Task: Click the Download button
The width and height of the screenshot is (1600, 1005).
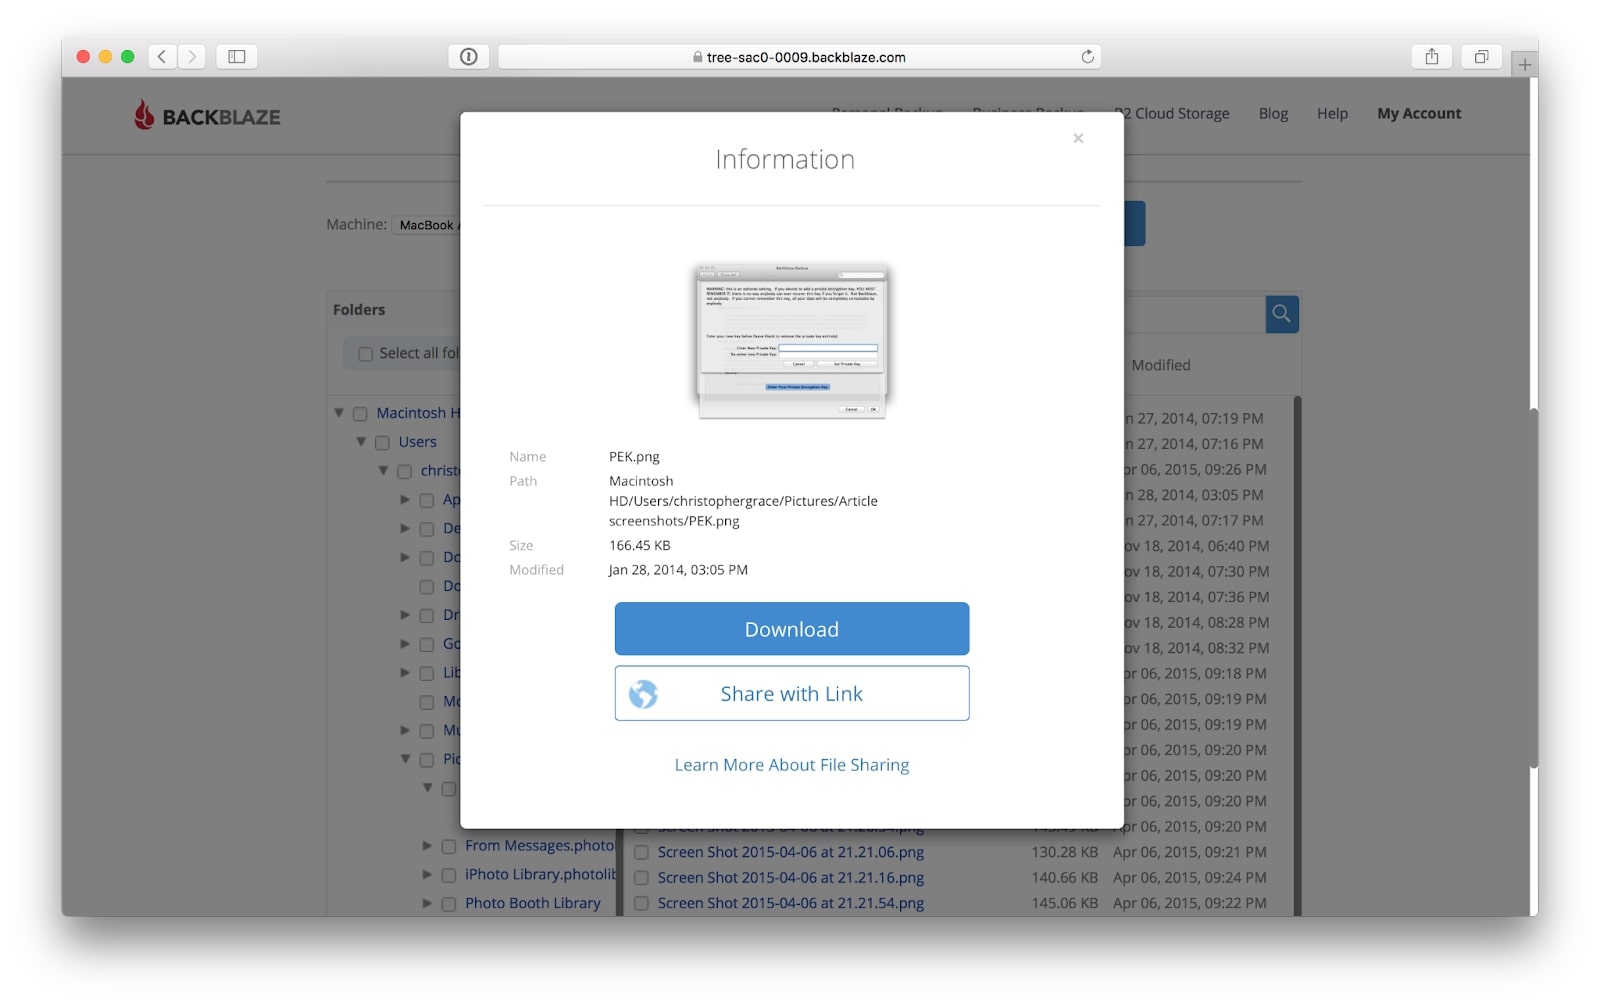Action: click(791, 629)
